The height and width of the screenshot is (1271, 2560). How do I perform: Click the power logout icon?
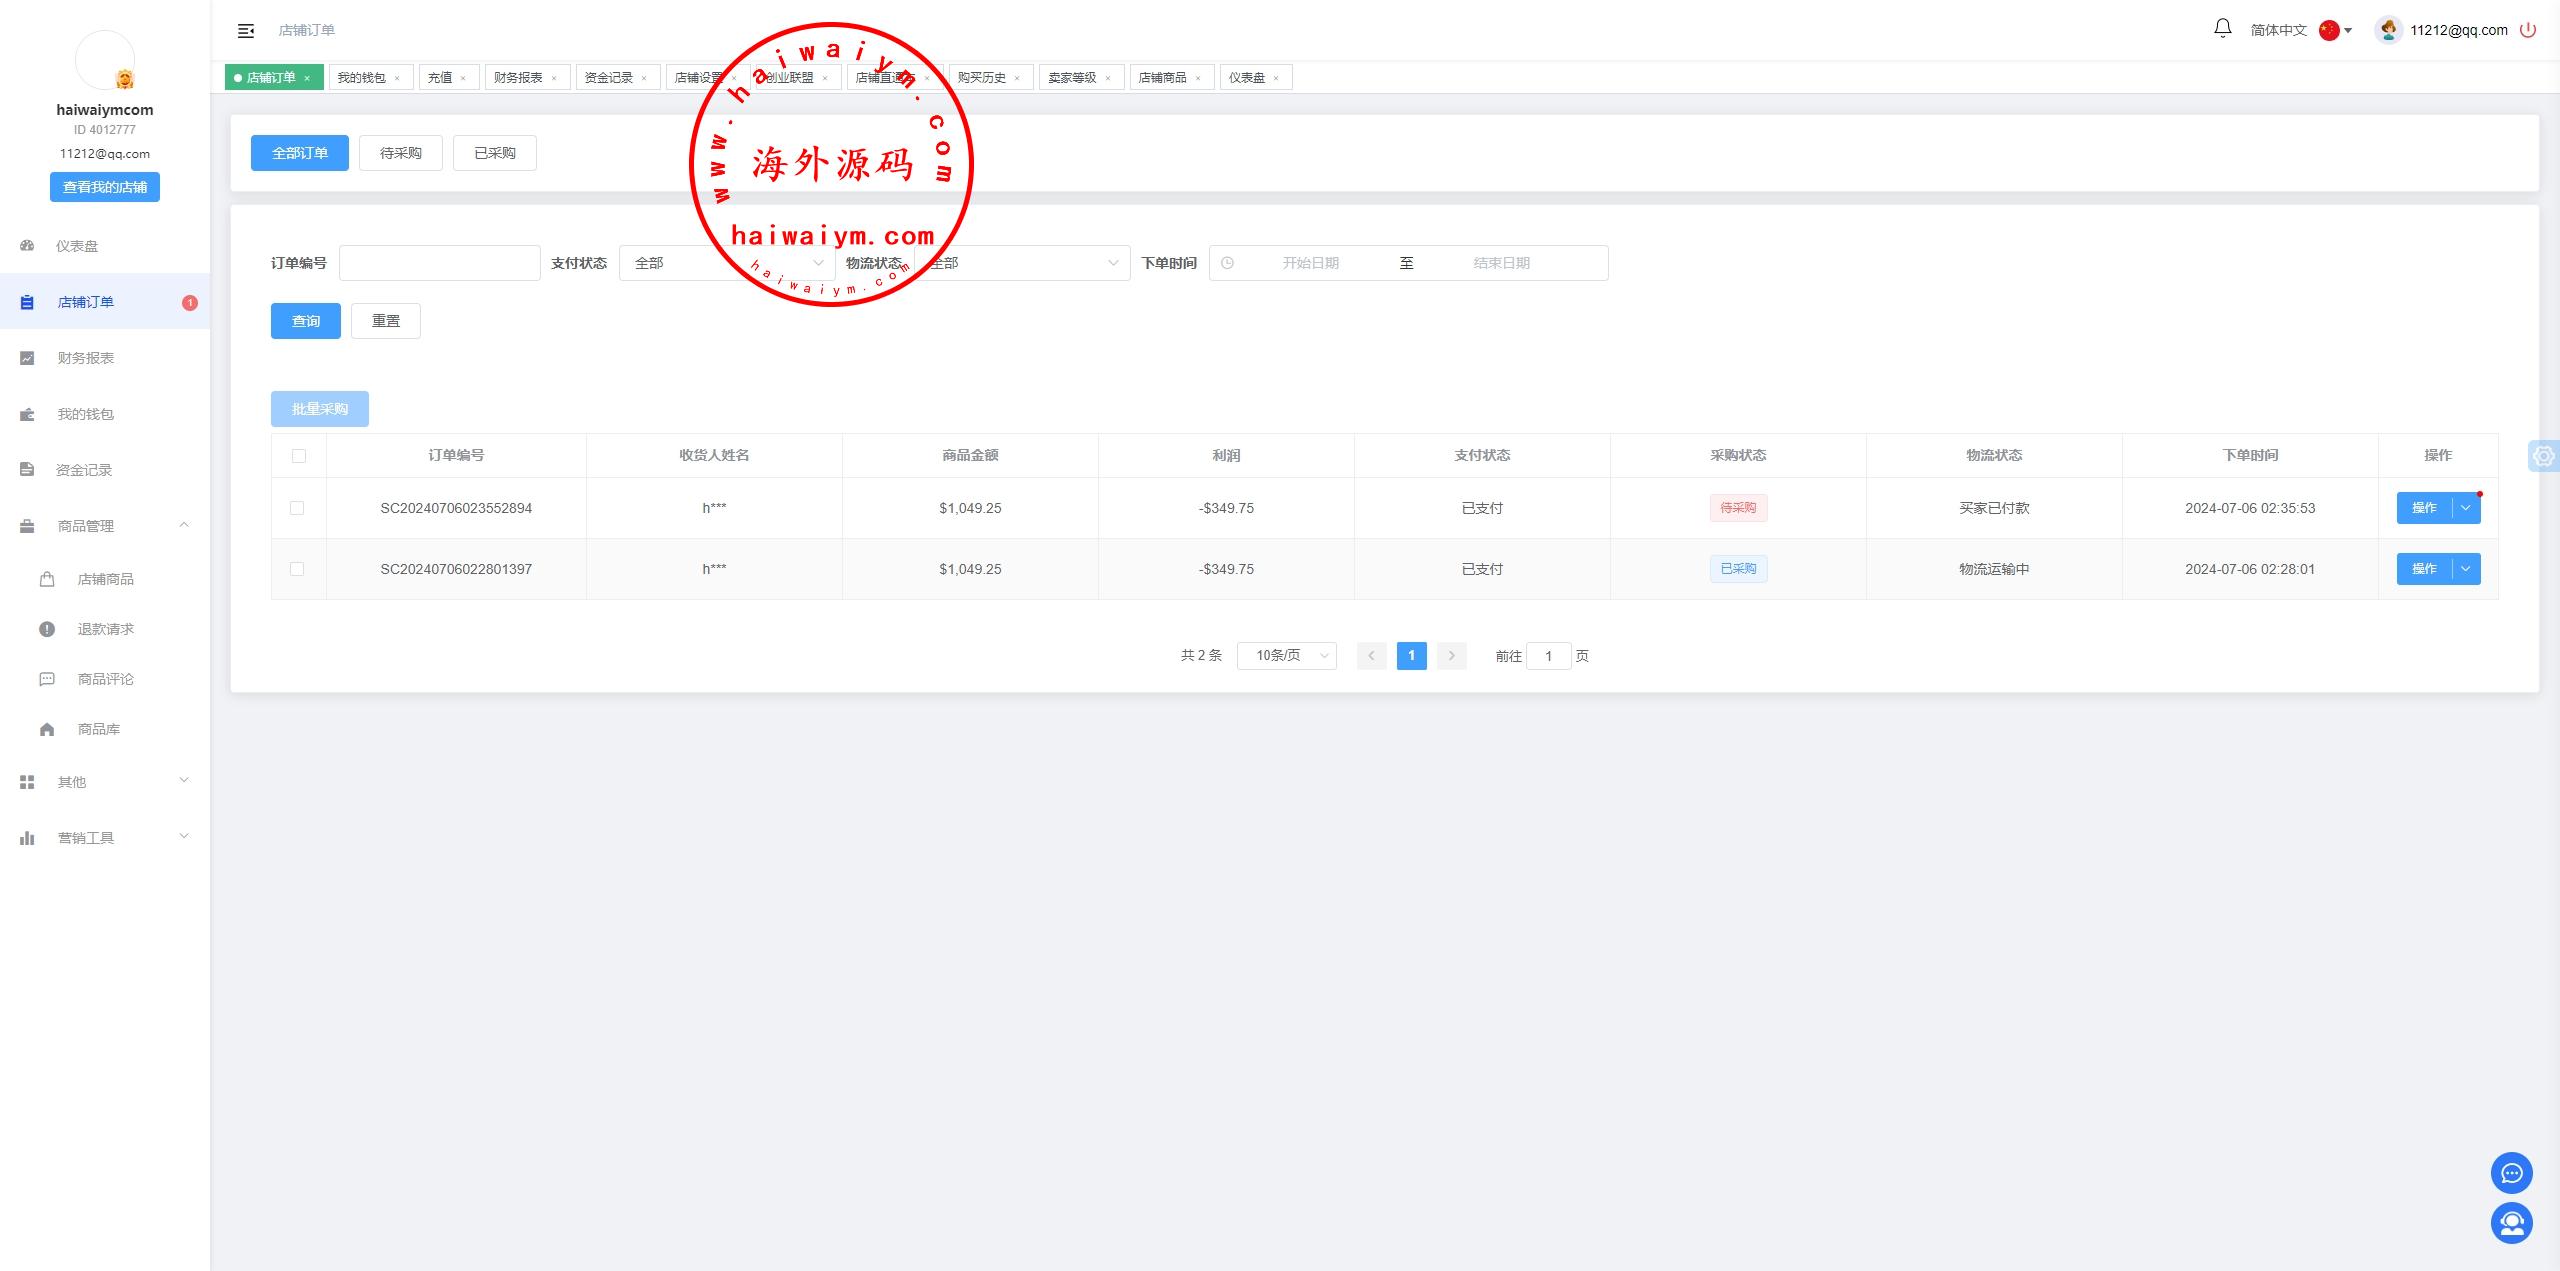pyautogui.click(x=2528, y=30)
